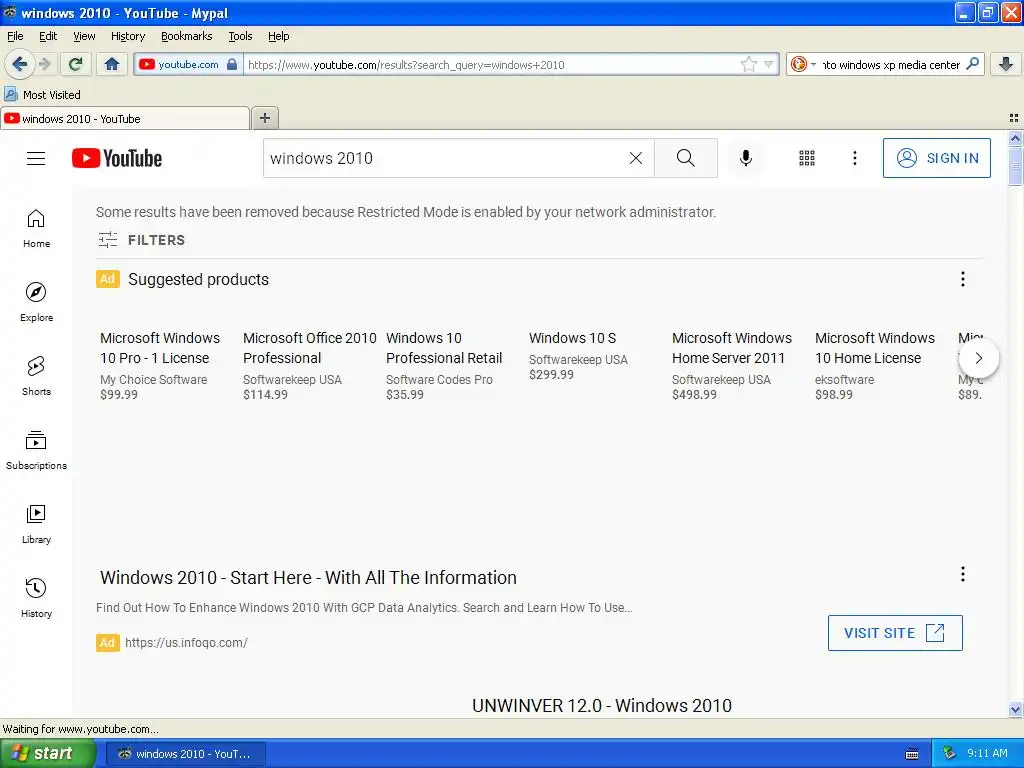
Task: Open the browser home page icon
Action: tap(112, 64)
